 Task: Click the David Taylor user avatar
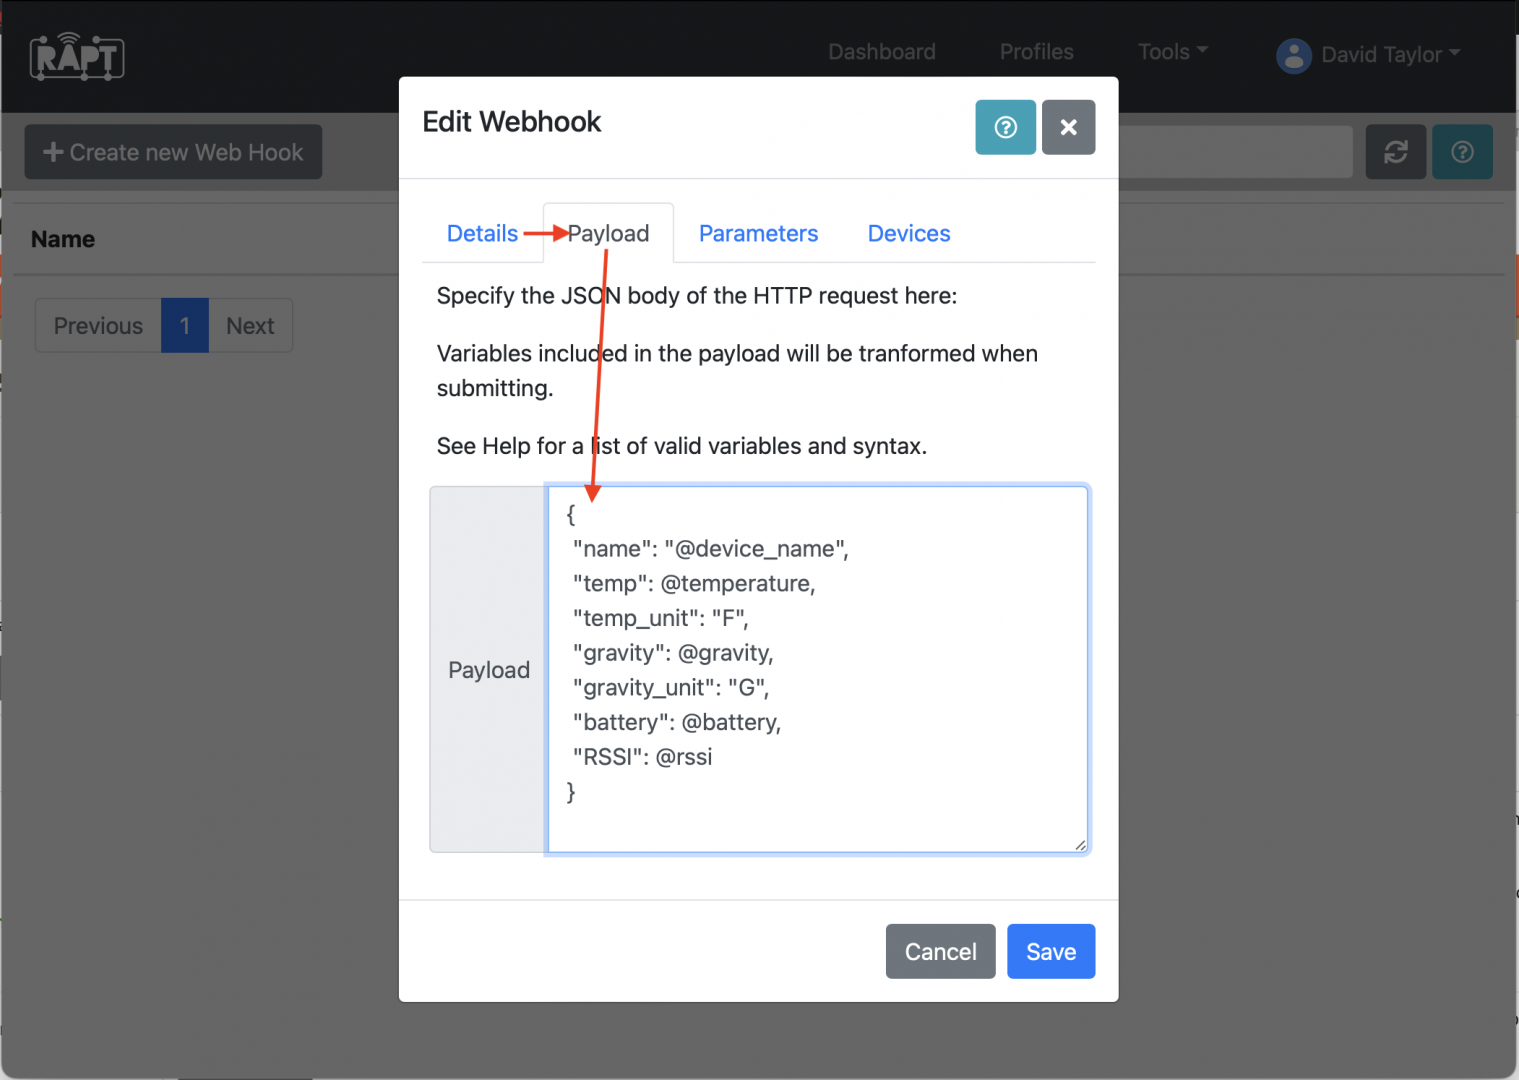(x=1293, y=55)
